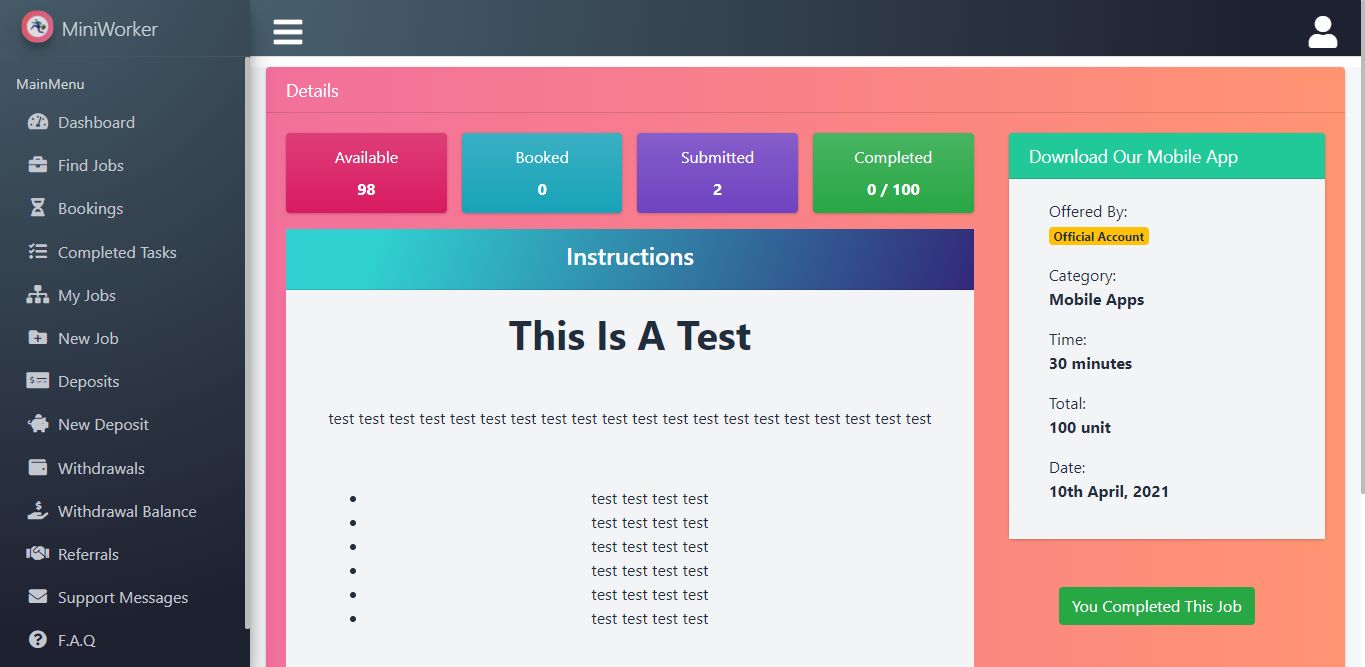Open the user profile icon
The height and width of the screenshot is (667, 1365).
[1322, 32]
